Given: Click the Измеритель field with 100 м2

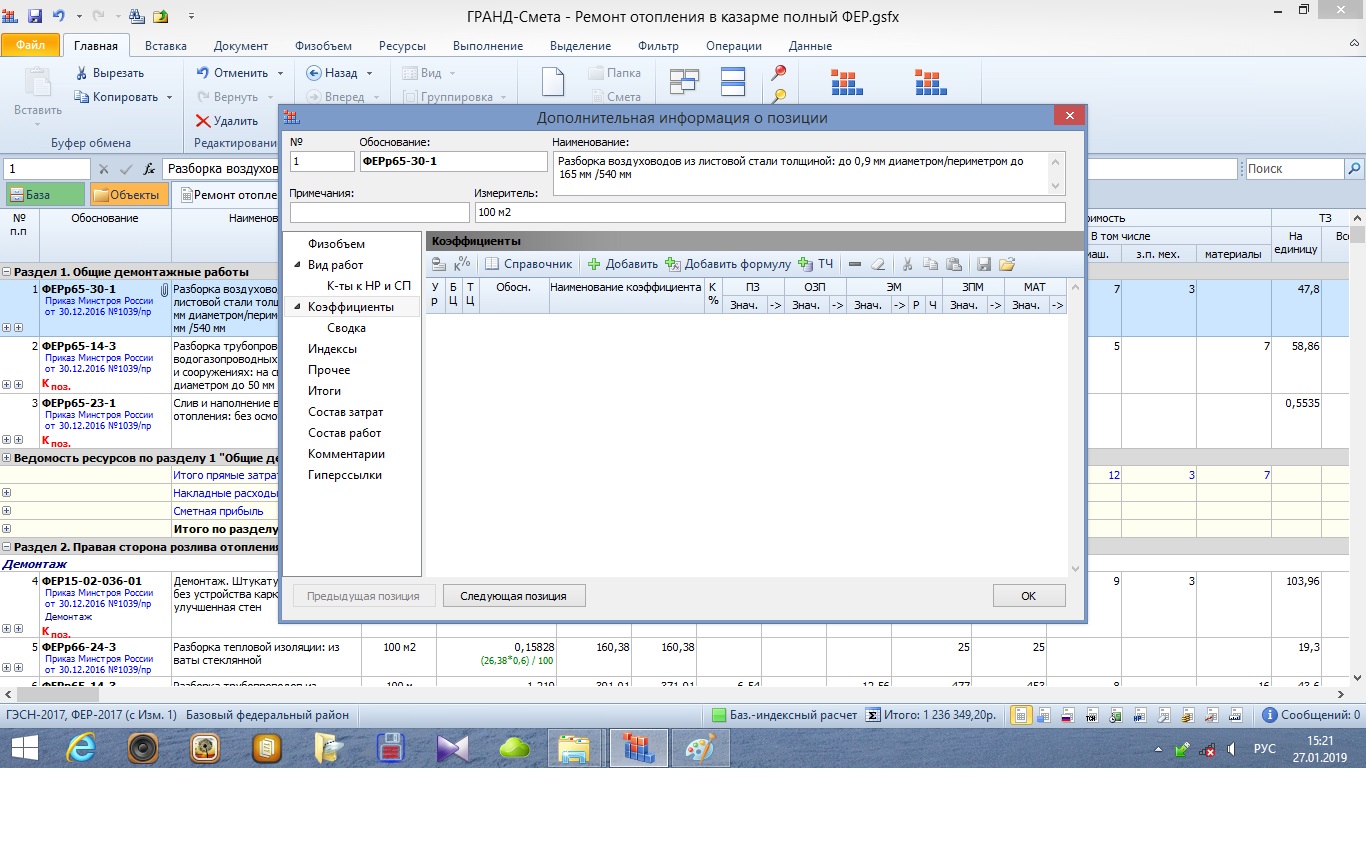Looking at the screenshot, I should 770,212.
